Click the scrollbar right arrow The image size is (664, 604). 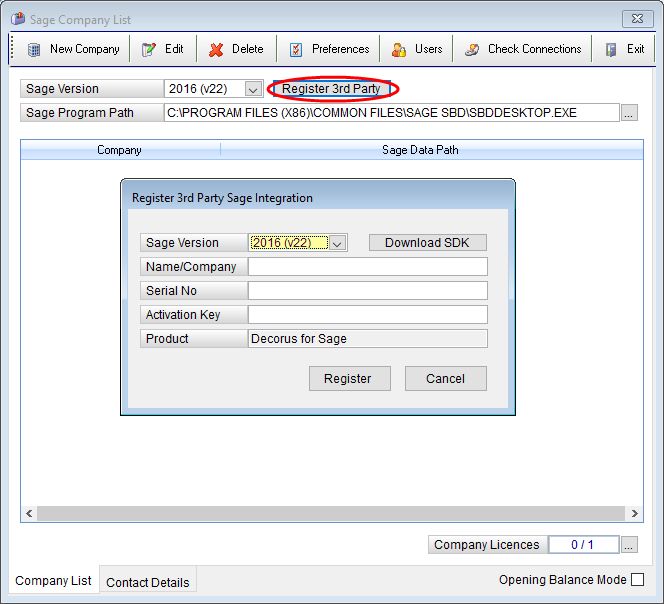click(634, 513)
